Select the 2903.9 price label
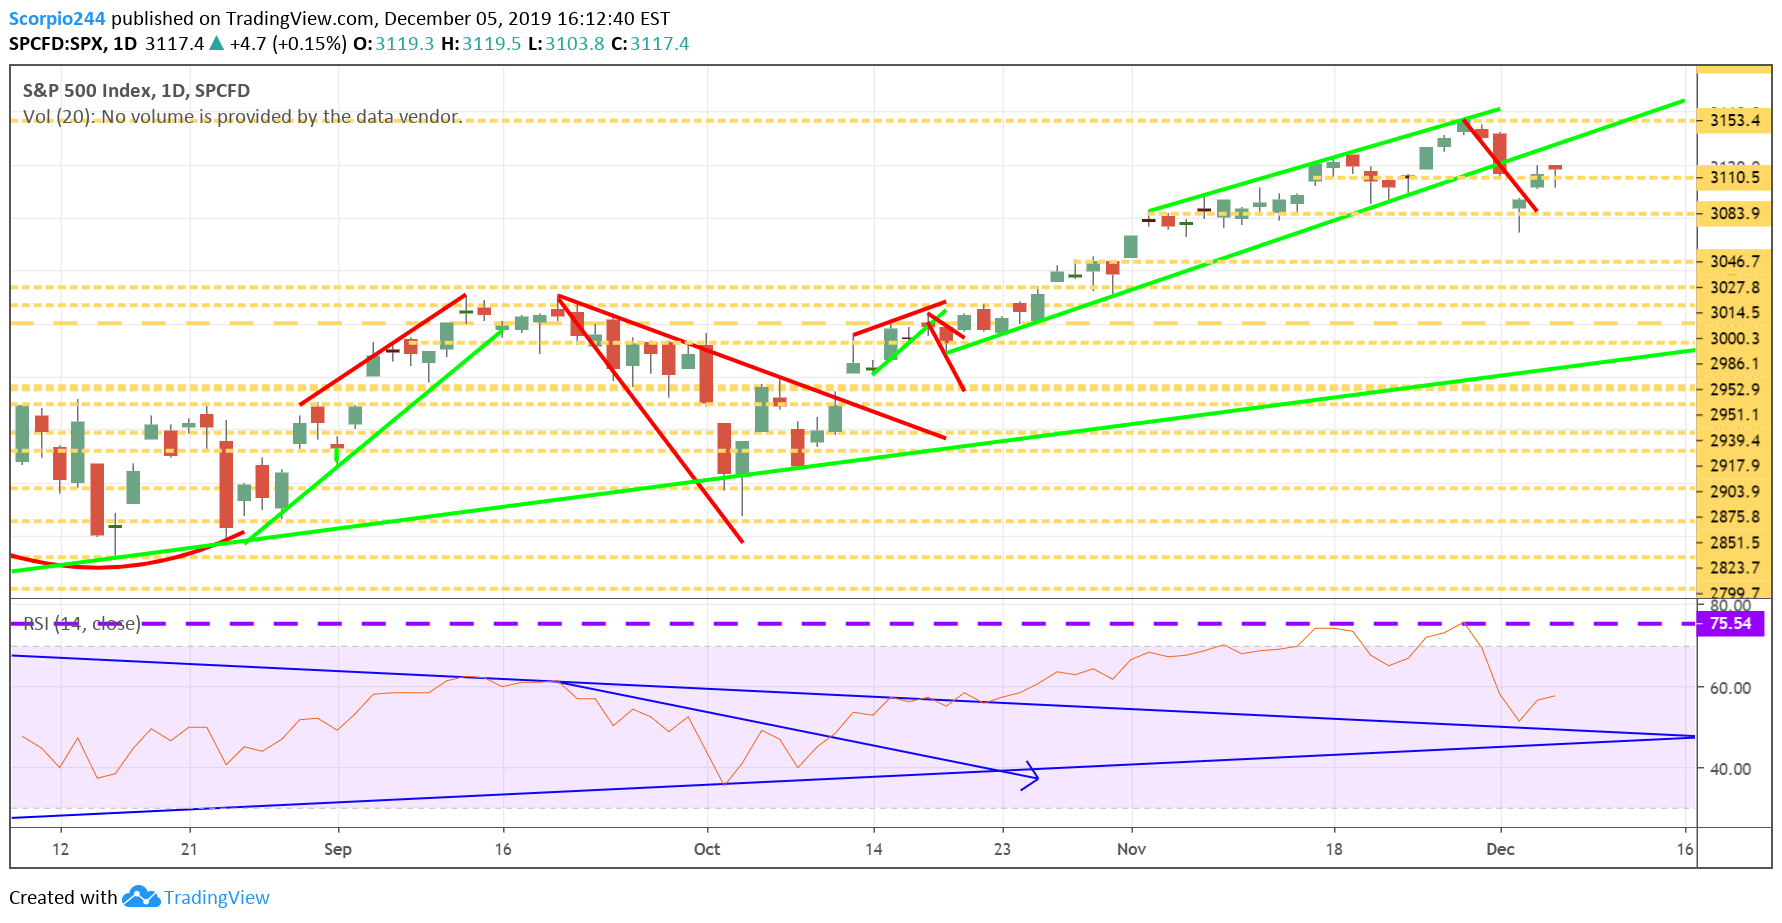The width and height of the screenshot is (1782, 923). click(1734, 491)
